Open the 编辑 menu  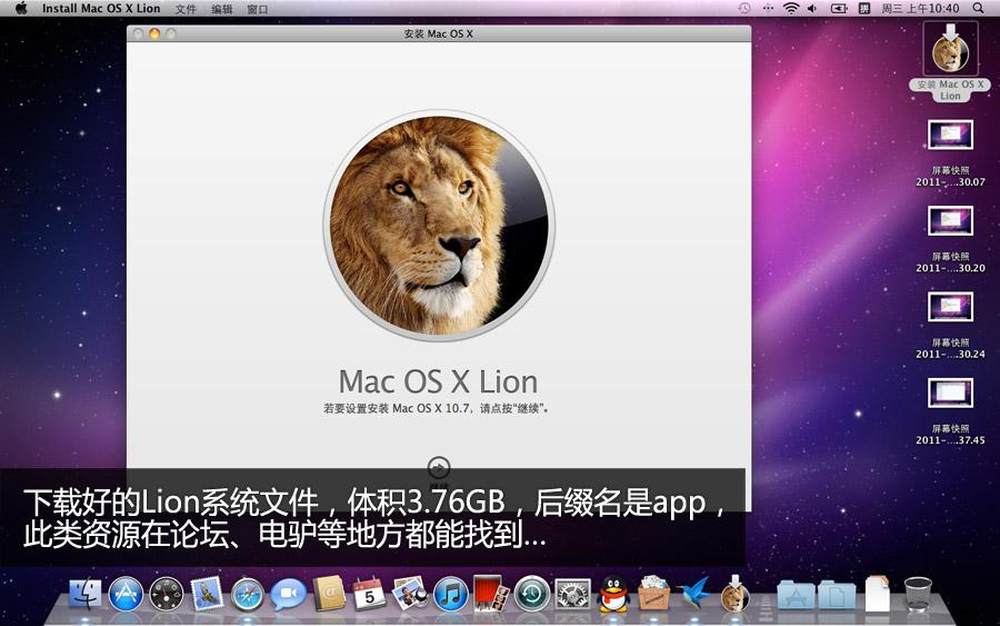pyautogui.click(x=222, y=9)
